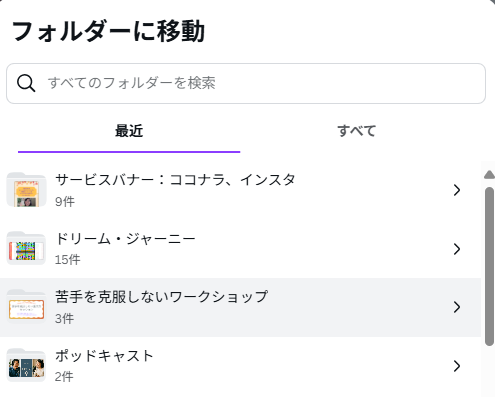Click the サービスバナー folder icon

(x=26, y=190)
